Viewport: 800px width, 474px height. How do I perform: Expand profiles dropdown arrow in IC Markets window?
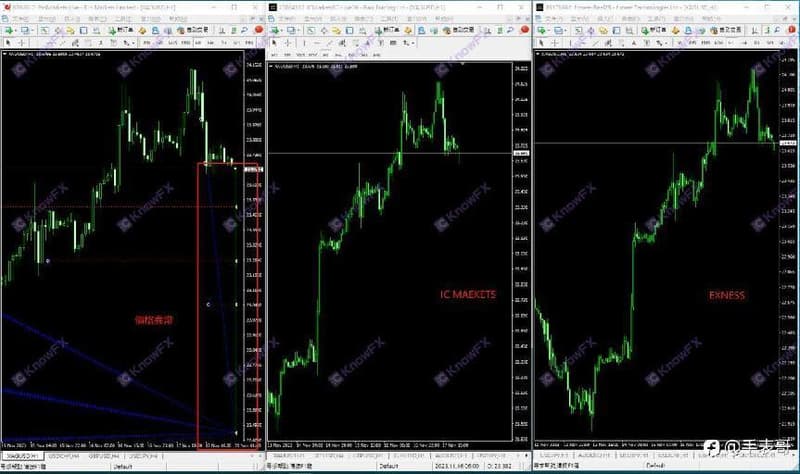coord(298,30)
